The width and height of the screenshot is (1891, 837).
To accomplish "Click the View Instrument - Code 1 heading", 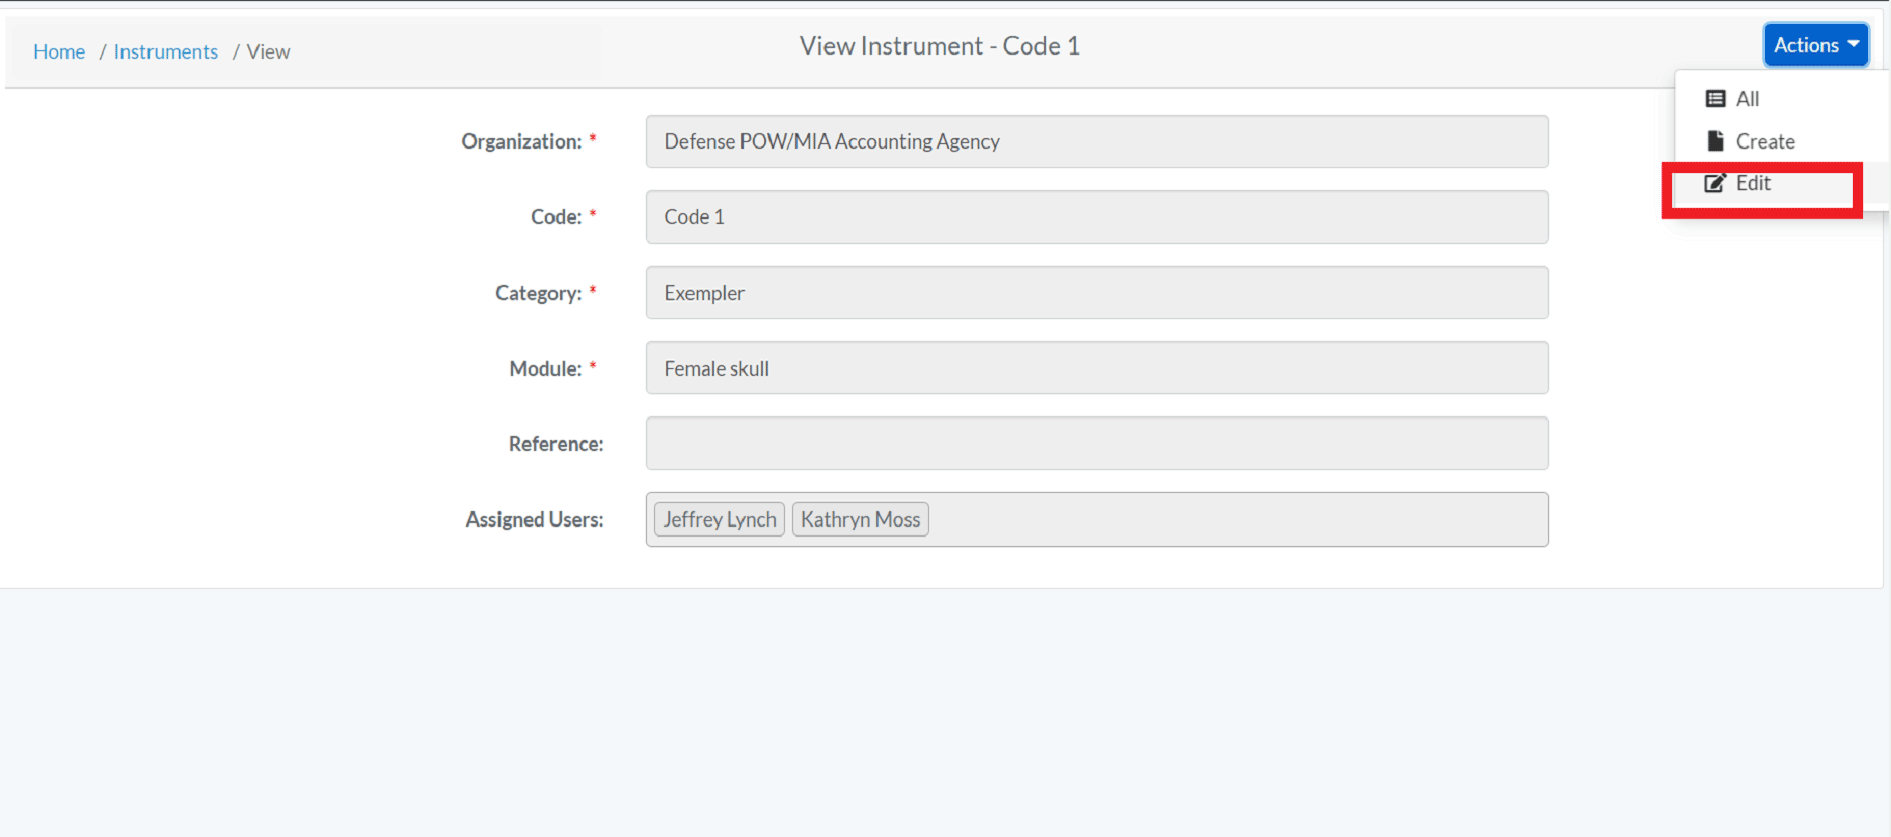I will tap(940, 46).
